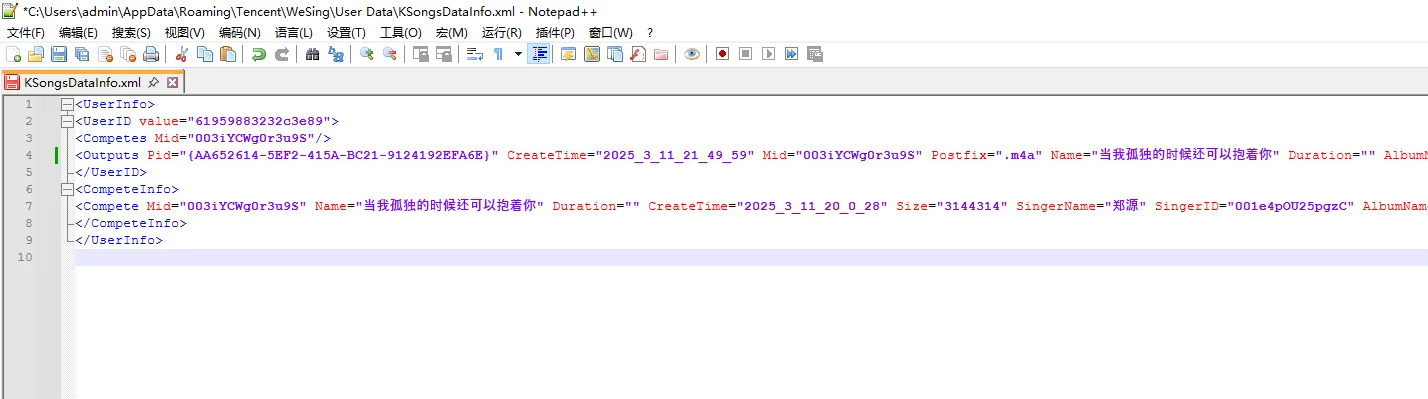Screen dimensions: 1428x399
Task: Start macro recording with the red dot
Action: [x=723, y=54]
